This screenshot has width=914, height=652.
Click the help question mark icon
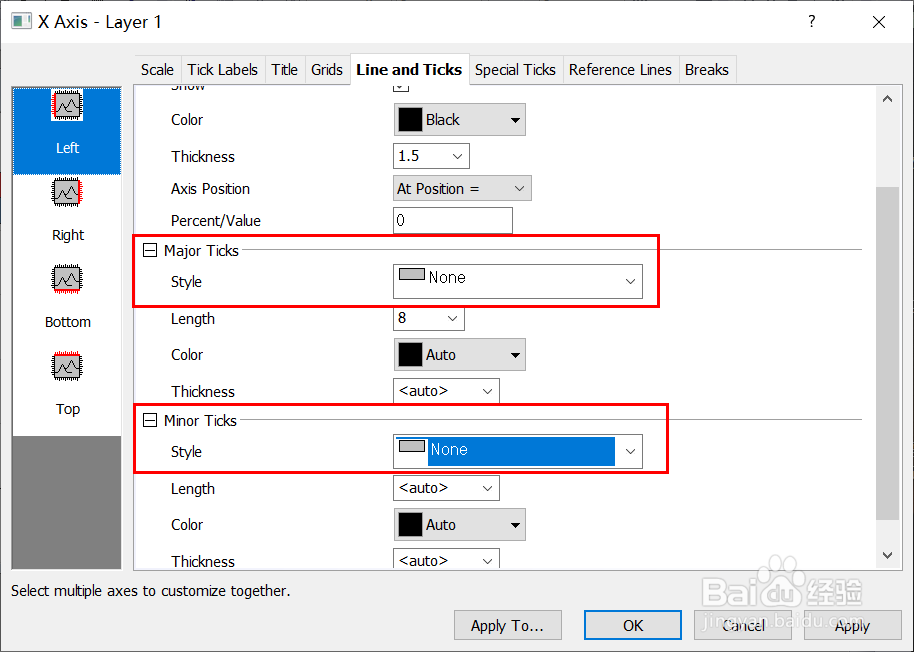tap(812, 21)
